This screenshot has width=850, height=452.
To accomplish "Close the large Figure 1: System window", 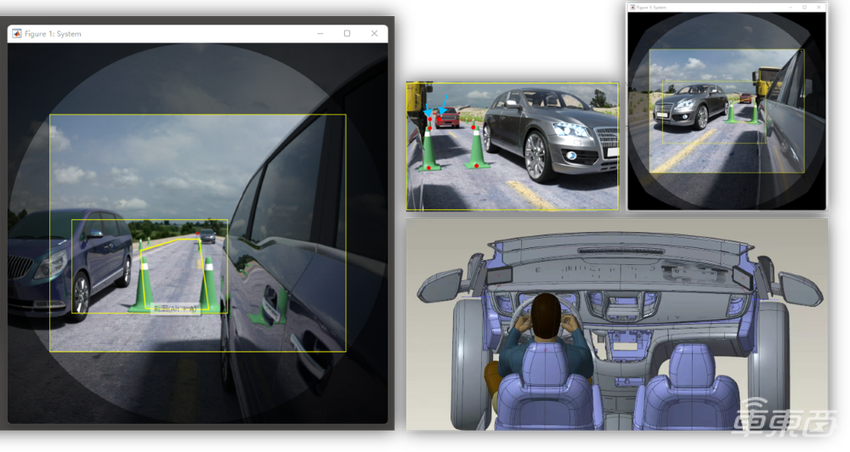I will click(374, 34).
